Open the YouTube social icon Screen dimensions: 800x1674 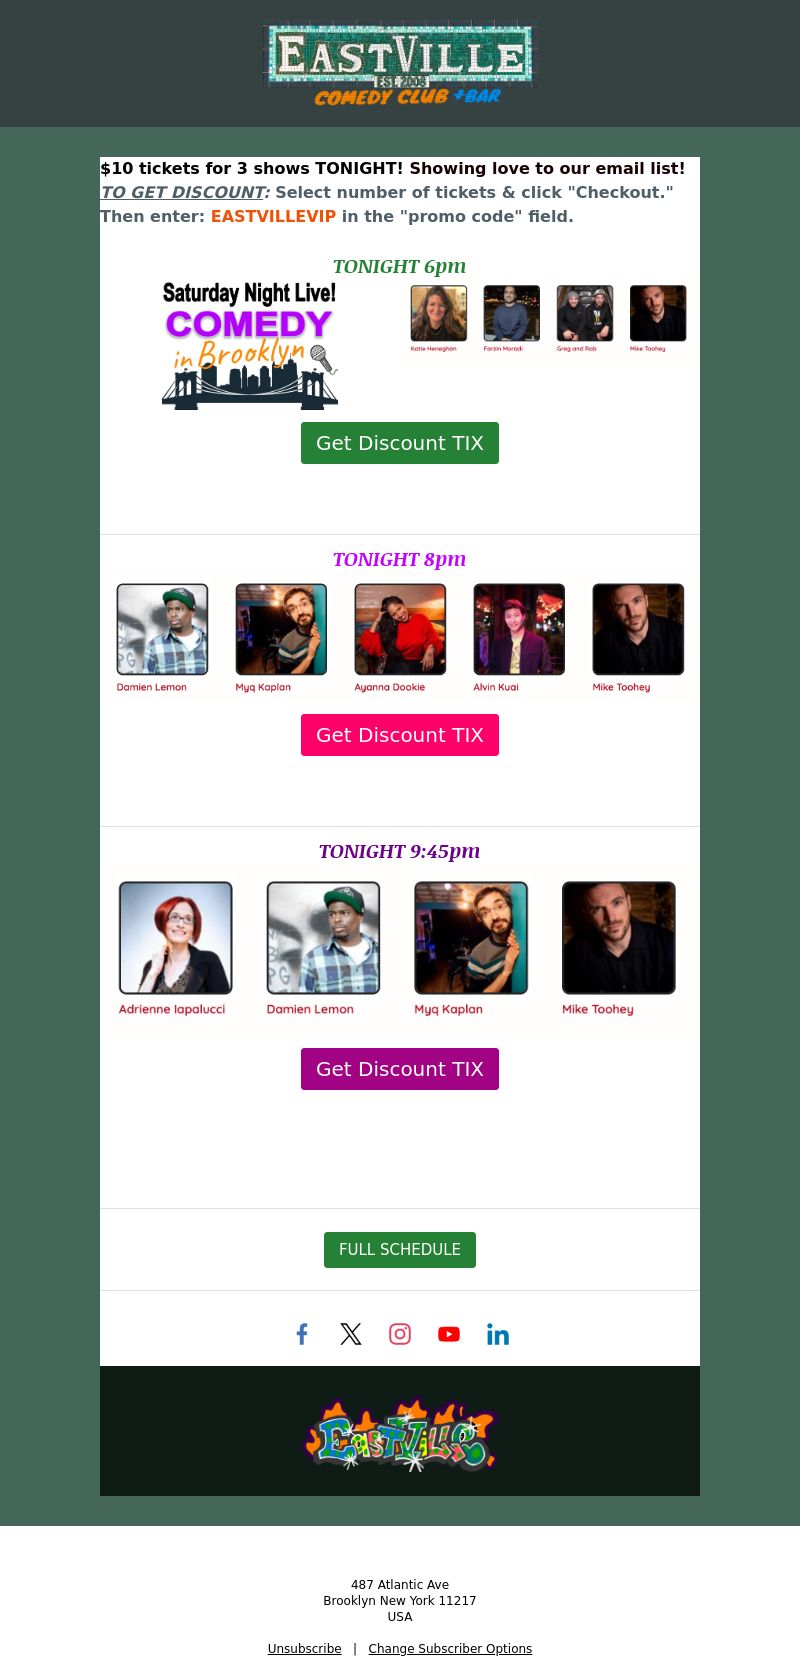pos(449,1334)
